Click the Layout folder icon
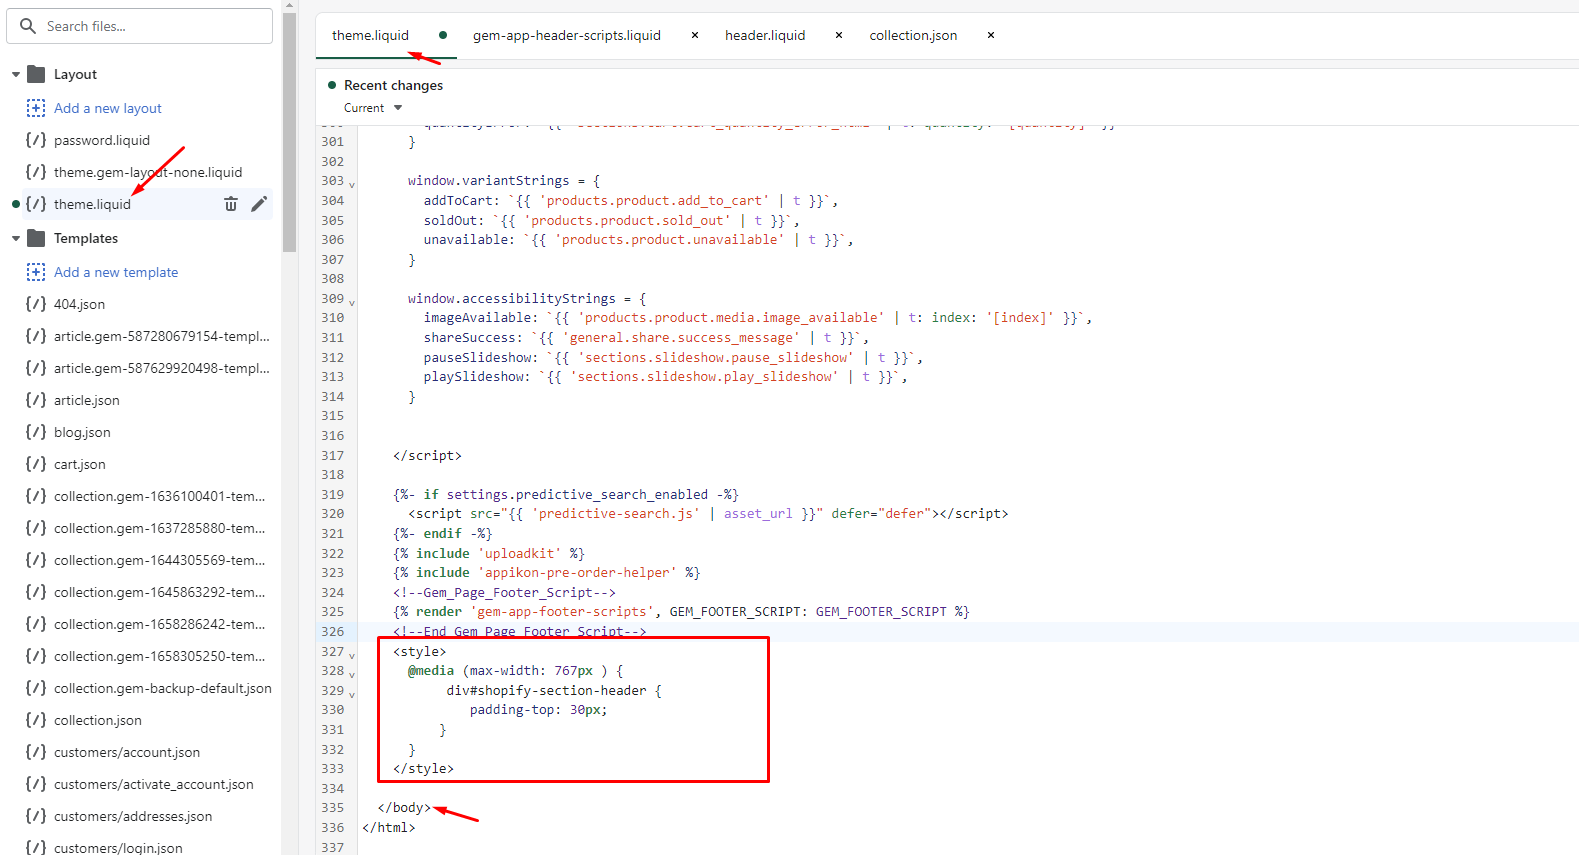This screenshot has width=1579, height=855. click(36, 74)
